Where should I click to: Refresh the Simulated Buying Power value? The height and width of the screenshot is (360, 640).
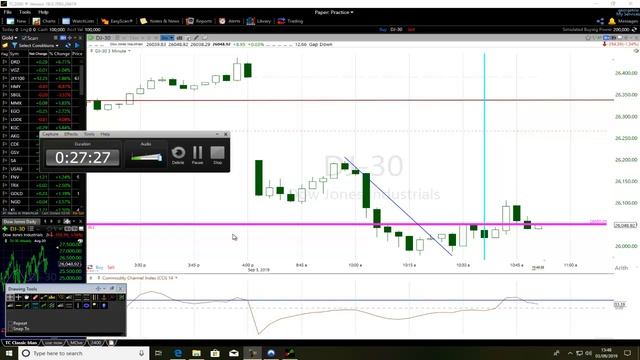[x=634, y=29]
